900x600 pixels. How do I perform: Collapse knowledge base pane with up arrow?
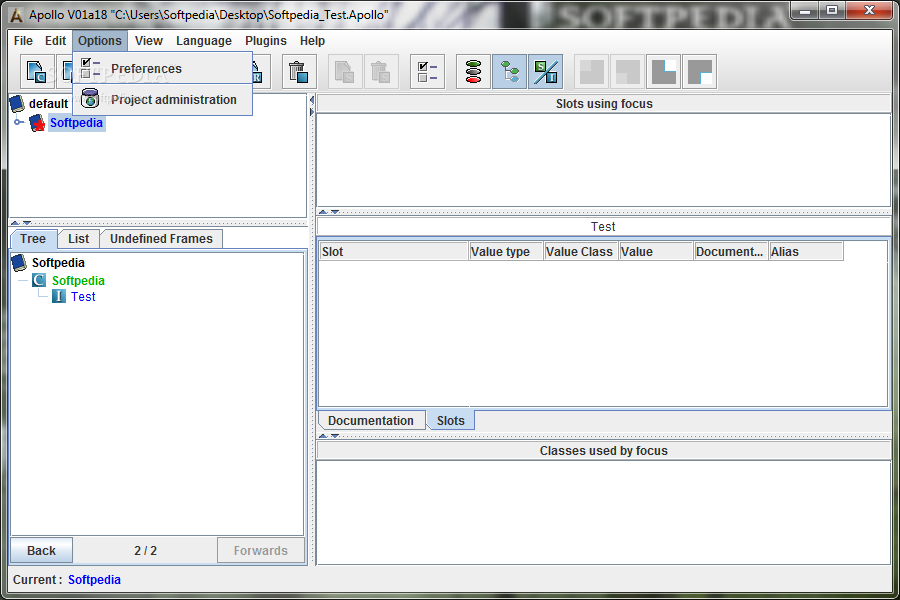[15, 223]
